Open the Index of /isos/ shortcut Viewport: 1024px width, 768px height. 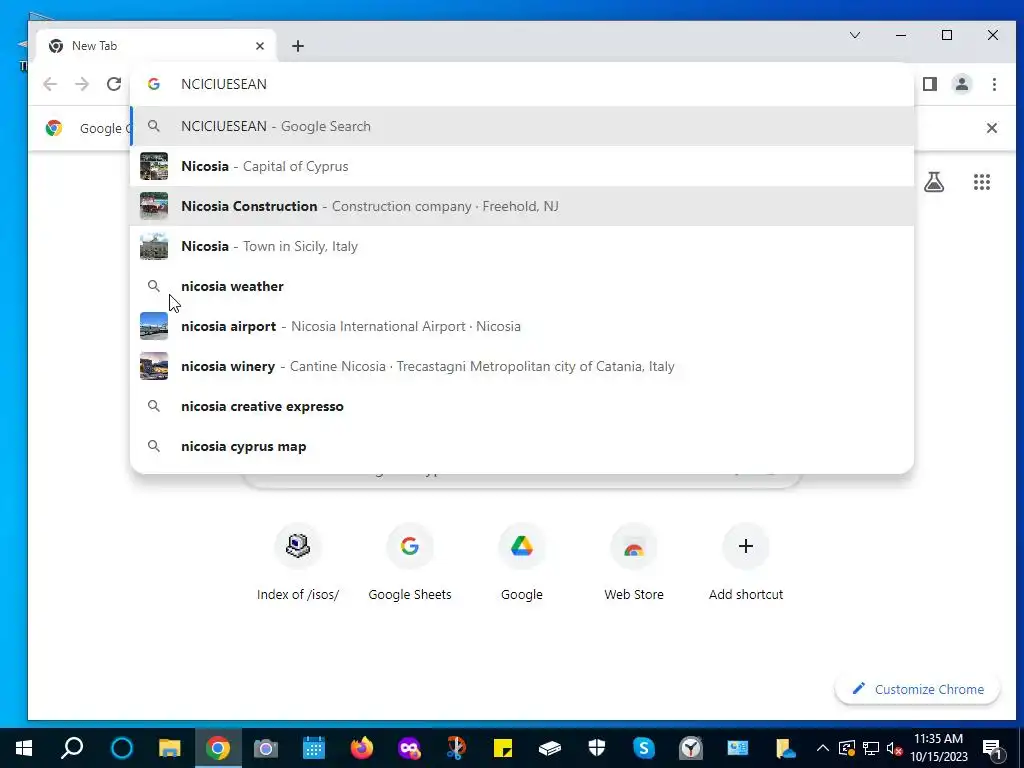click(x=298, y=563)
